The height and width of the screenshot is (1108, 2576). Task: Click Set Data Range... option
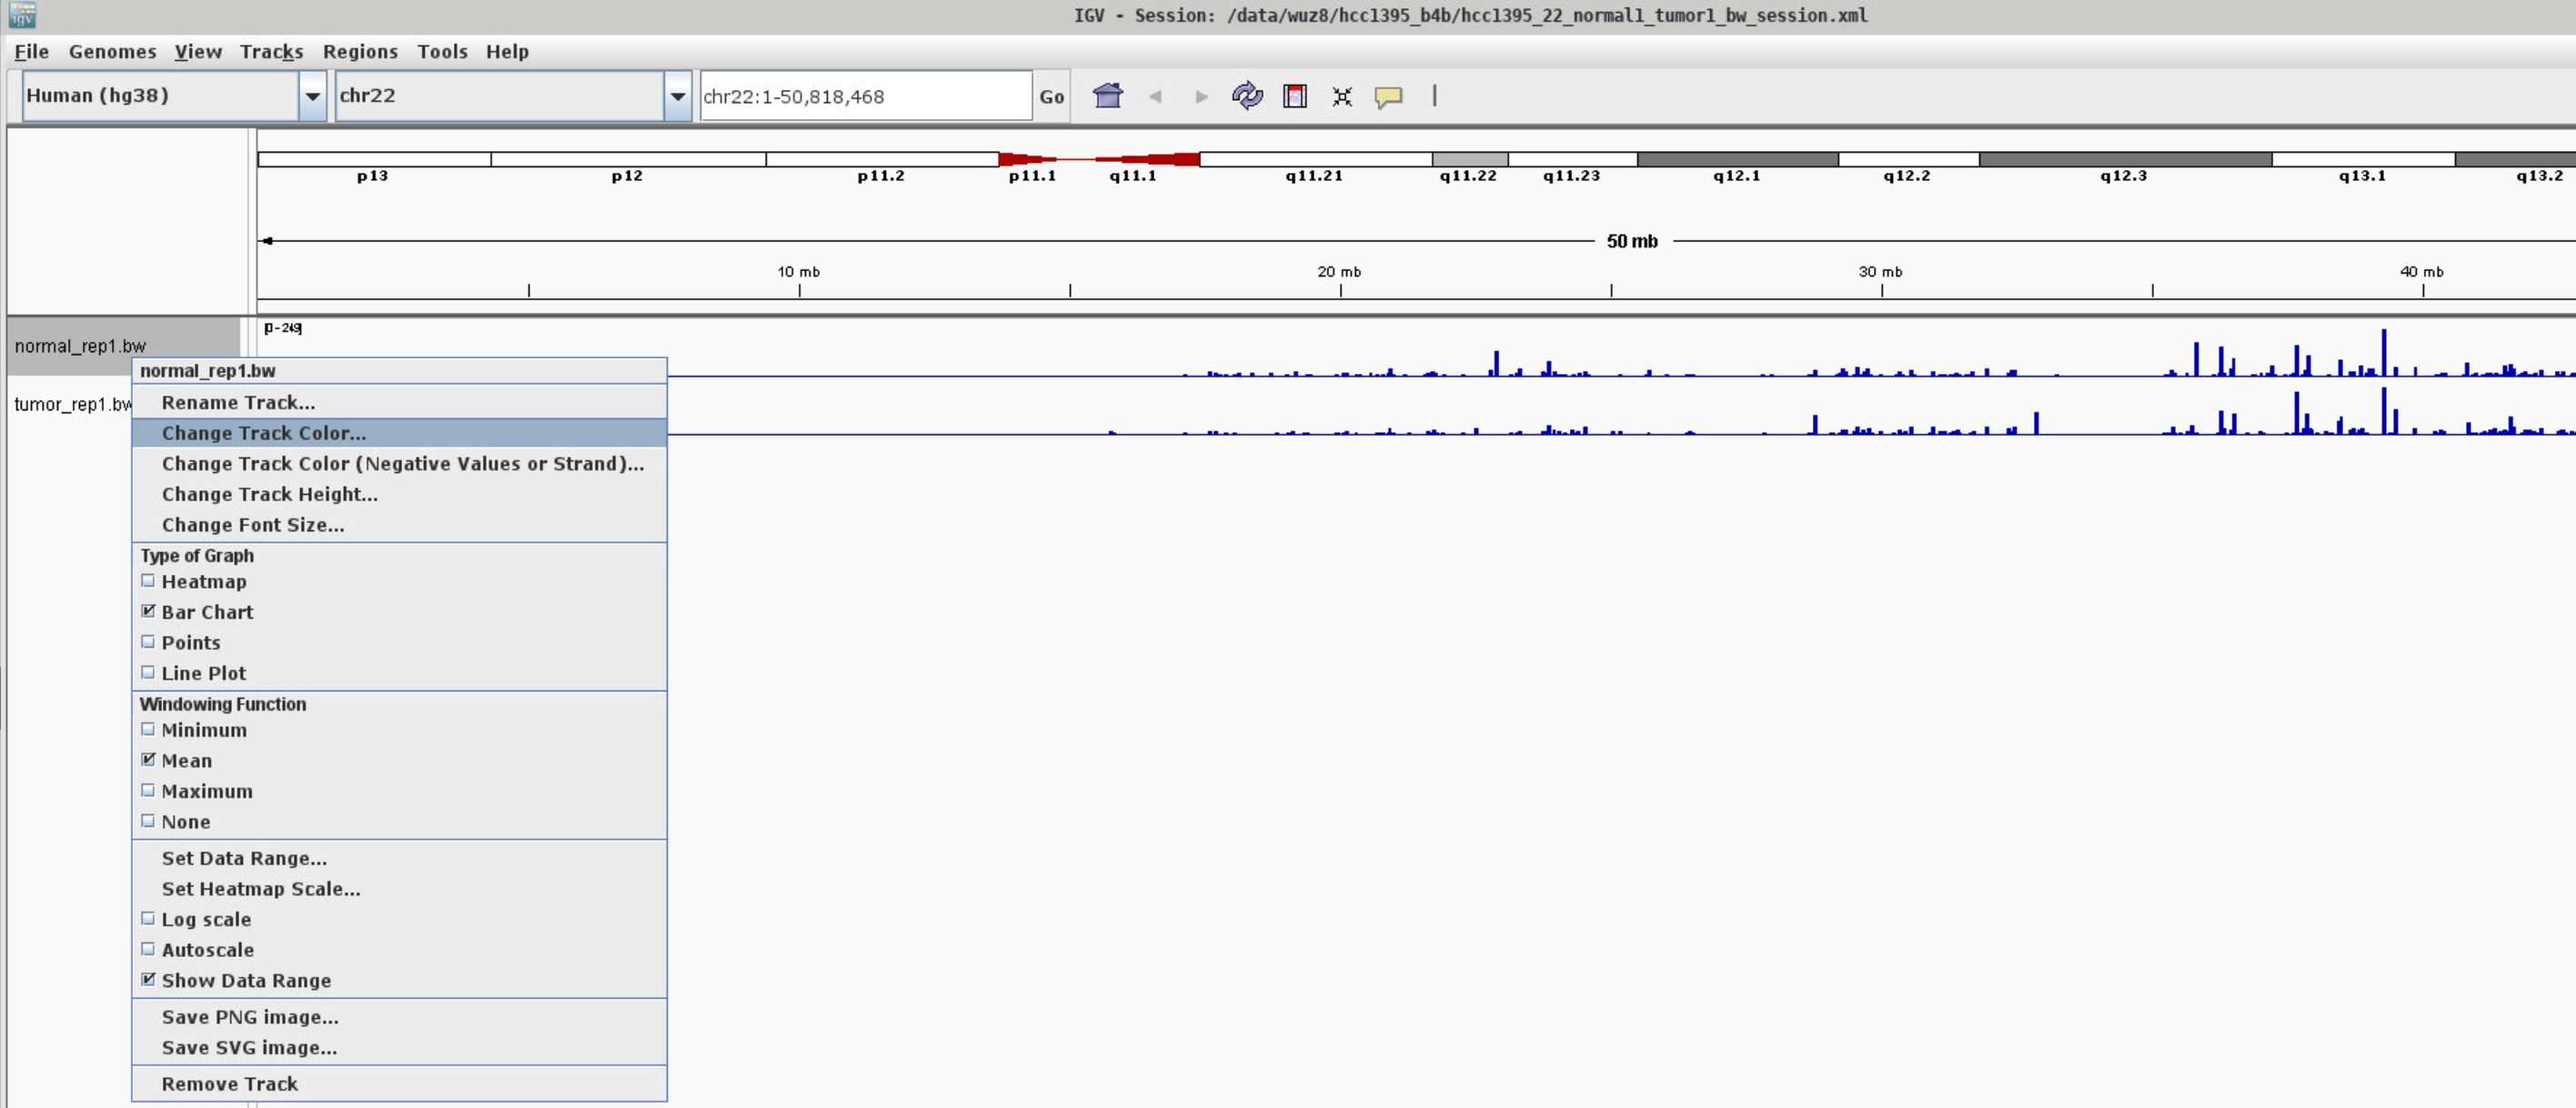click(244, 858)
